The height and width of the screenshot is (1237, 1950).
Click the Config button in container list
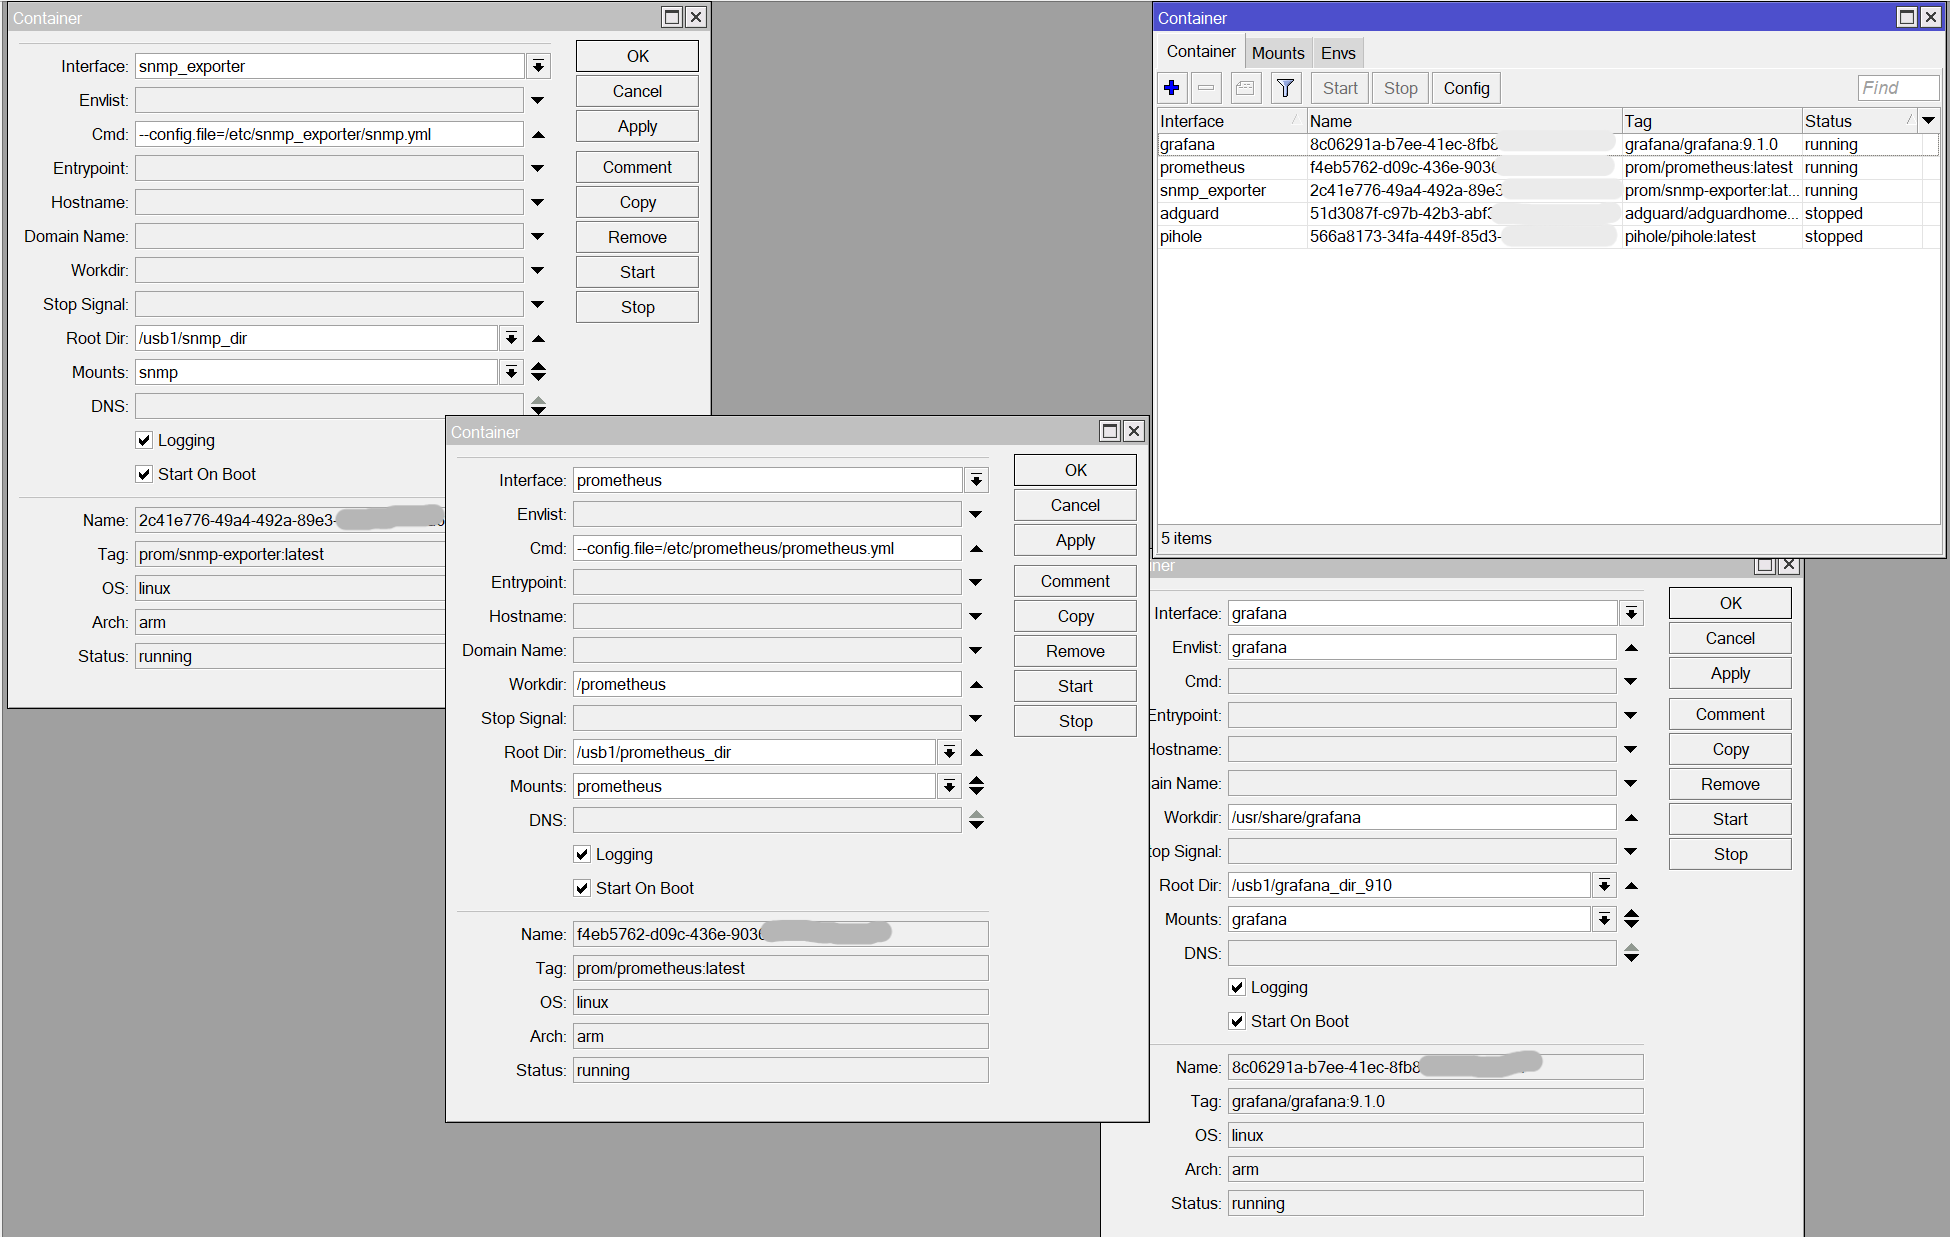coord(1466,88)
